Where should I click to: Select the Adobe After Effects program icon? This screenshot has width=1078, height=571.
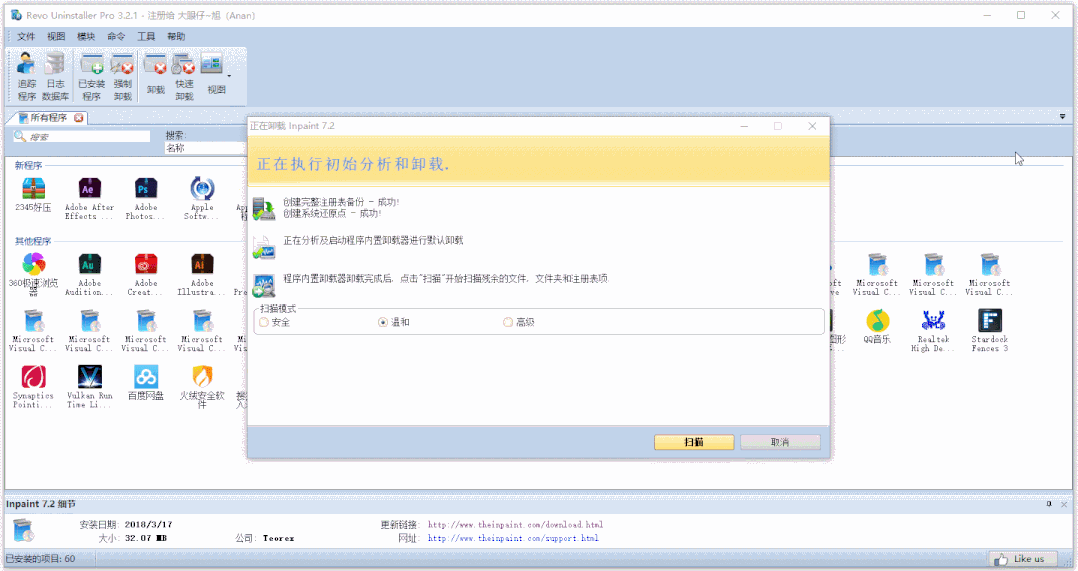pyautogui.click(x=90, y=188)
